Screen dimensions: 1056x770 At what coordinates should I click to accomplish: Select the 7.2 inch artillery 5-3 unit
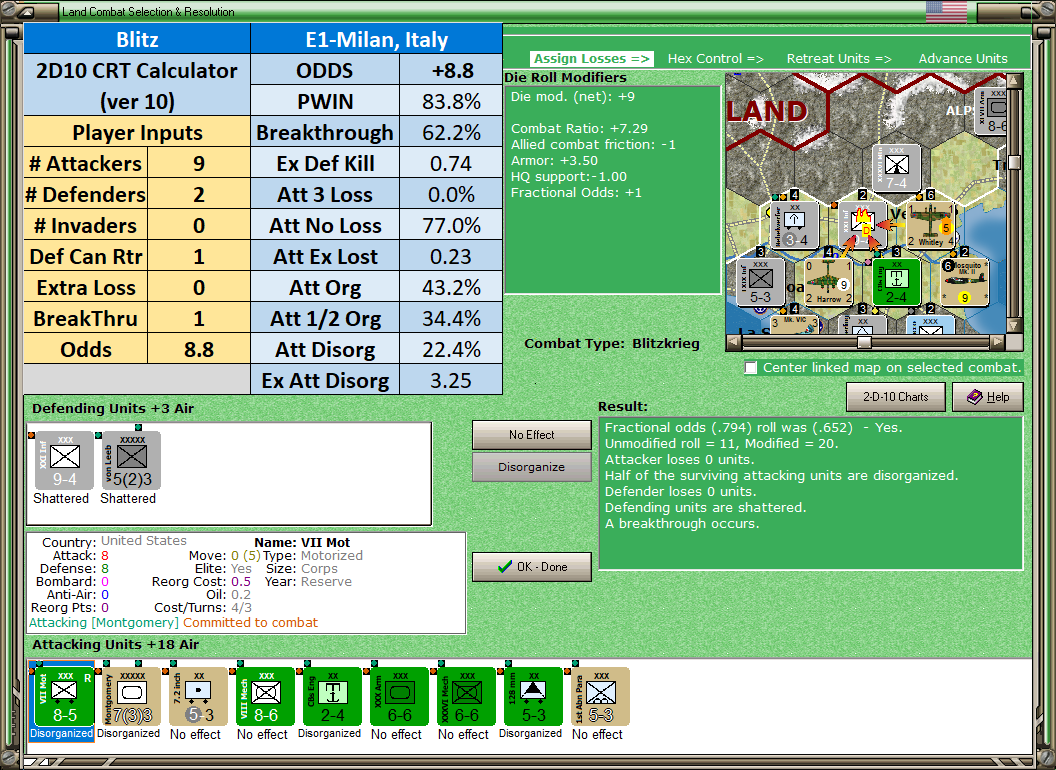click(x=198, y=697)
